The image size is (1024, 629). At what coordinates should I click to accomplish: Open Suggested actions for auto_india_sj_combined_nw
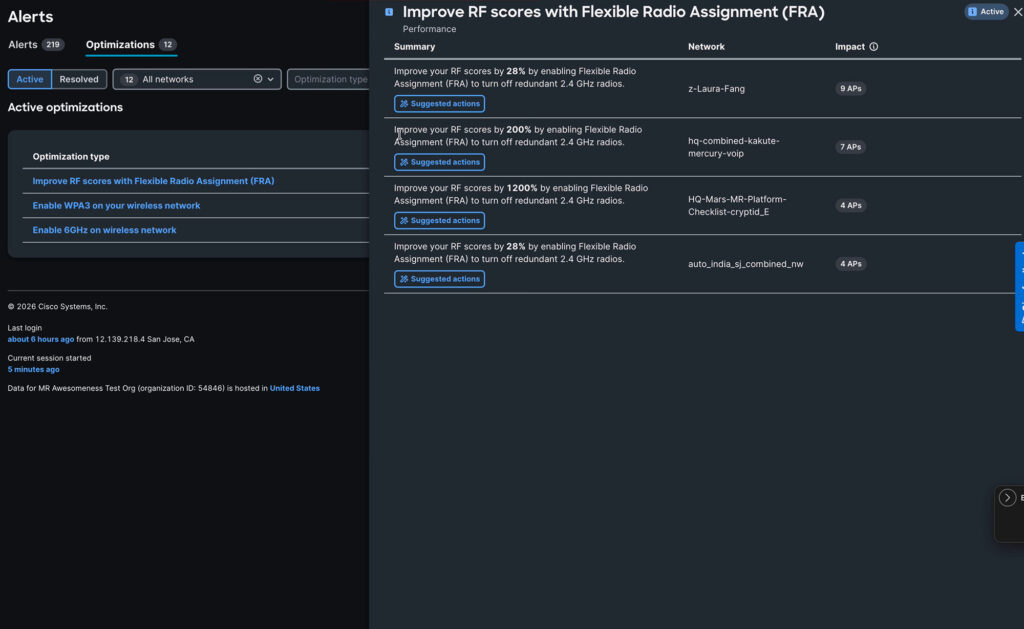coord(439,279)
